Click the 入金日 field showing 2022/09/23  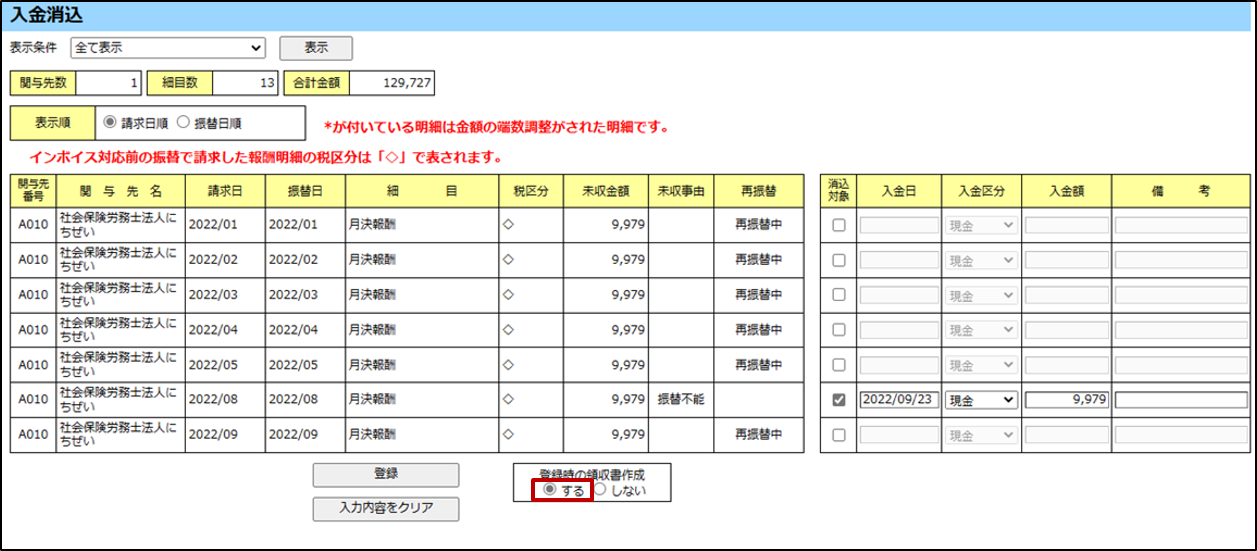[897, 400]
